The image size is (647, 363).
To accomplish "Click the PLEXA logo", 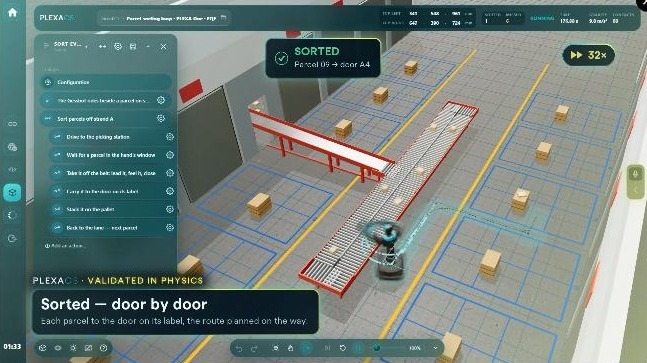I will pos(57,18).
